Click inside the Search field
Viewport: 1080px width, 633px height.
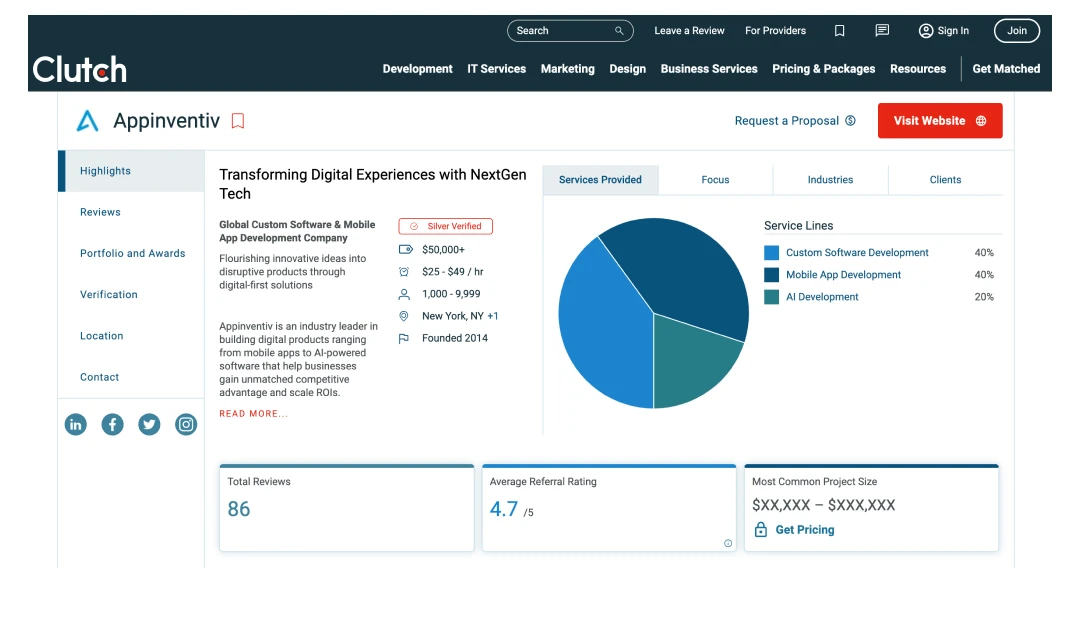(x=562, y=31)
